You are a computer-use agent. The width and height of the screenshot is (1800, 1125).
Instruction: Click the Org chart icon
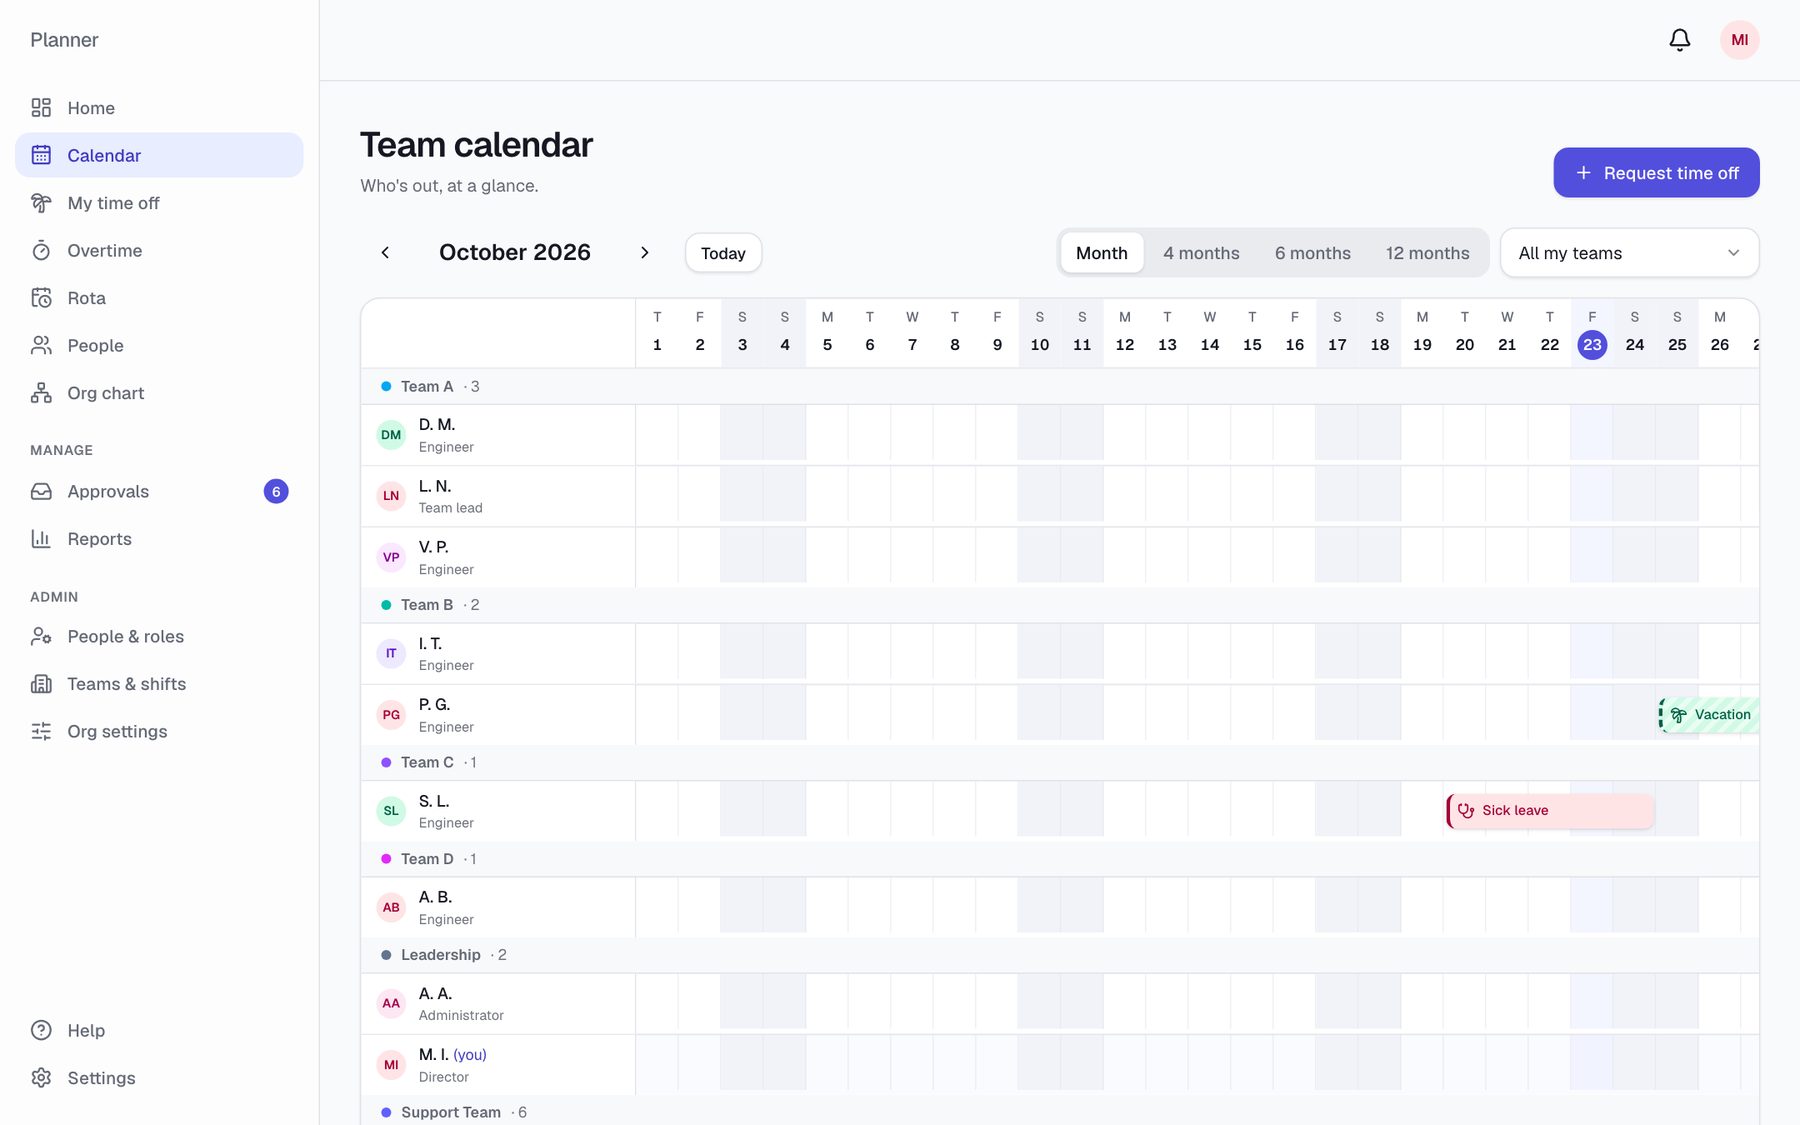pyautogui.click(x=41, y=393)
